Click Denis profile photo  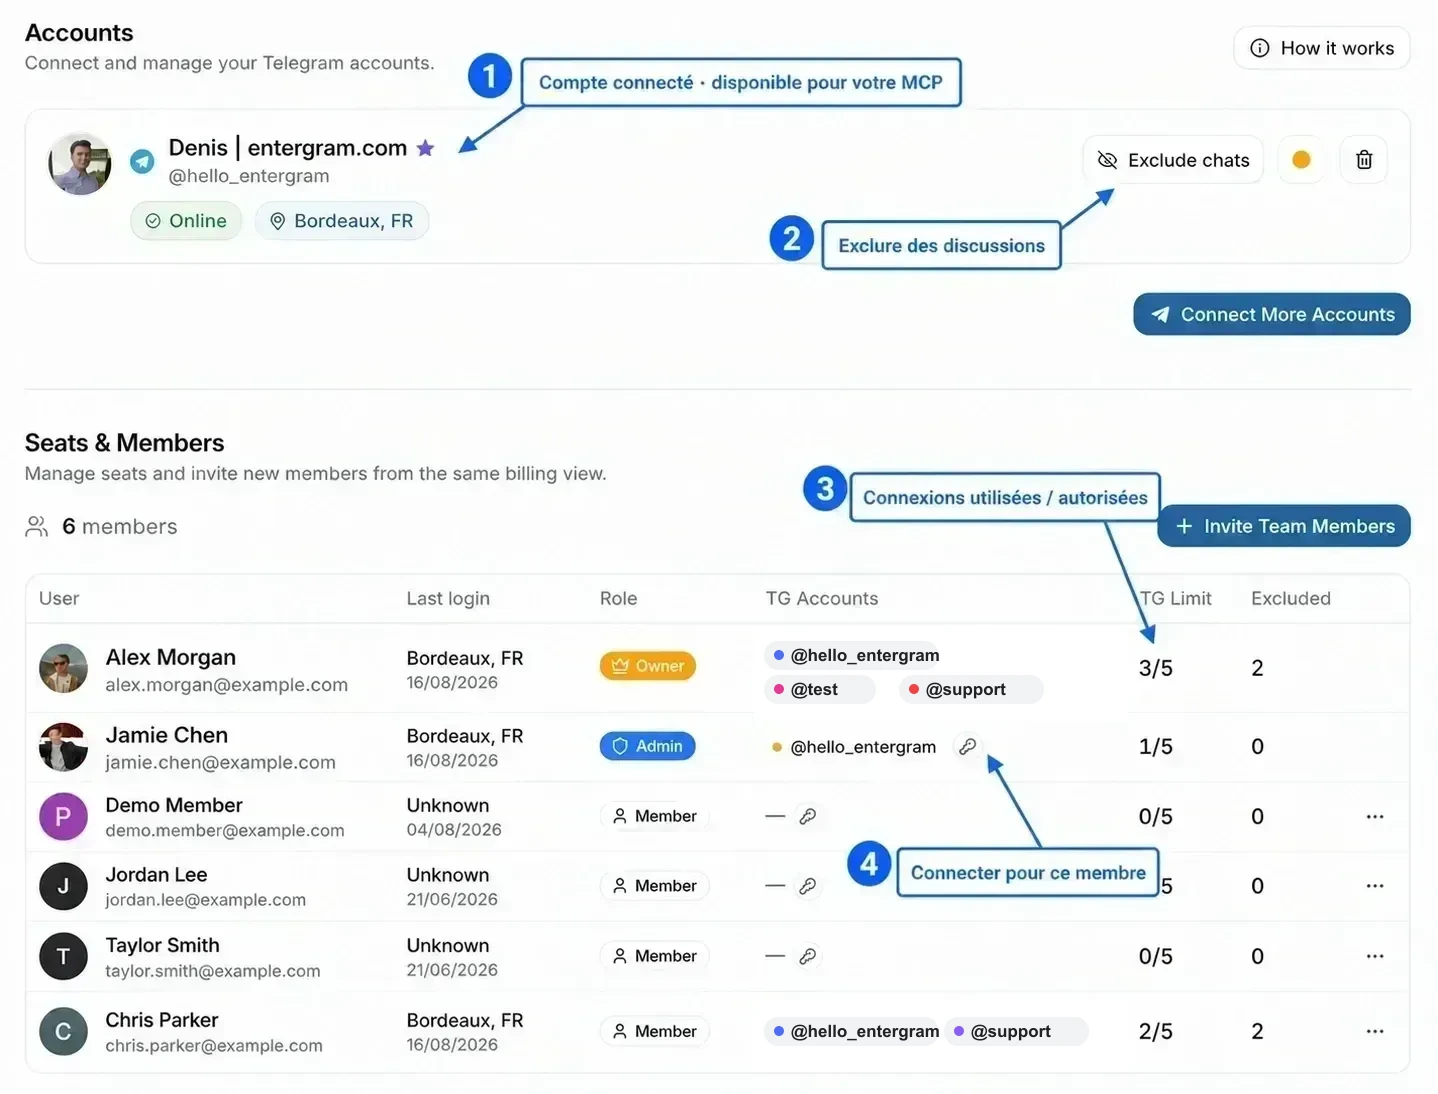pos(80,163)
